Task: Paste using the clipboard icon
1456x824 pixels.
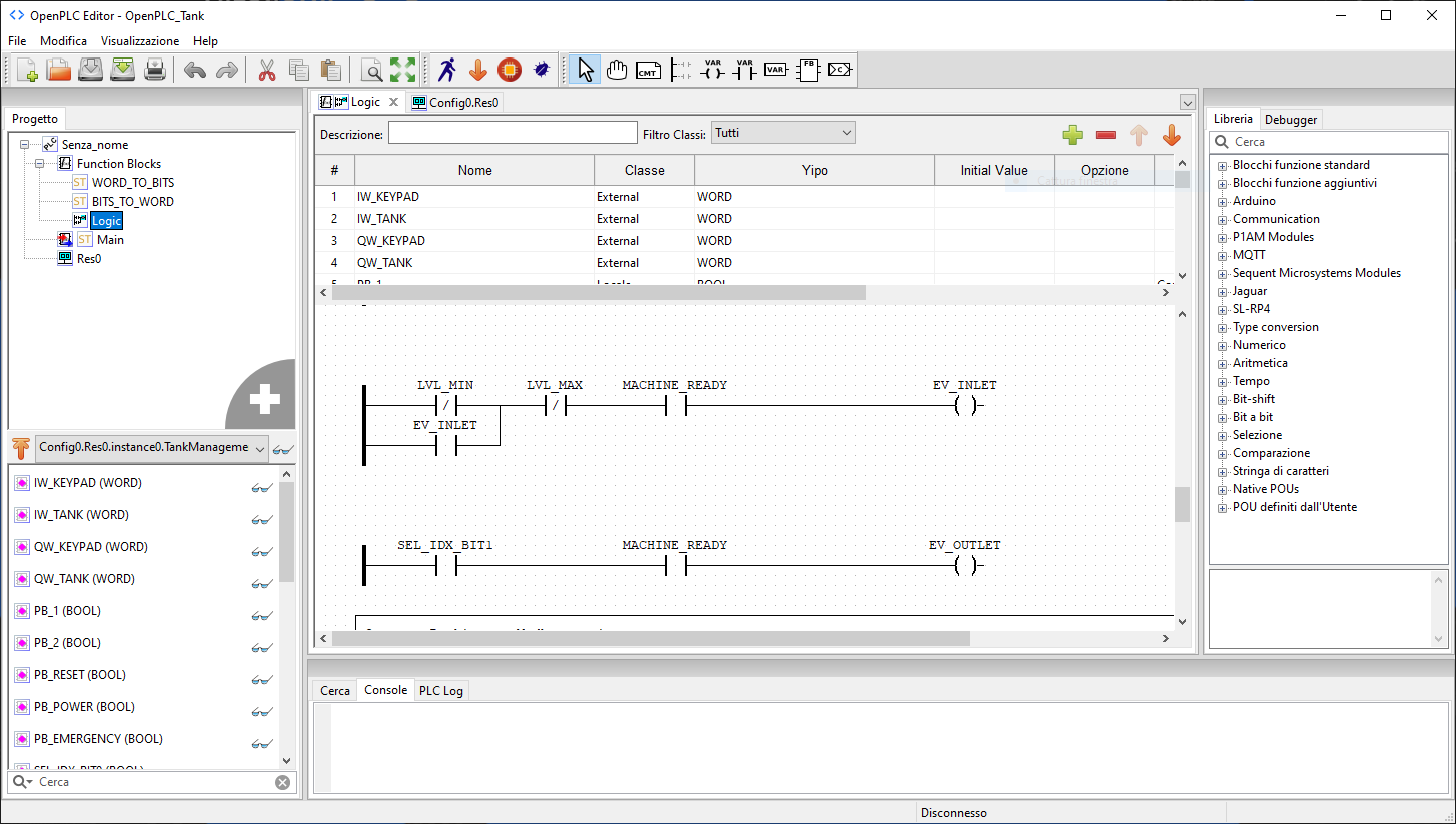Action: tap(330, 70)
